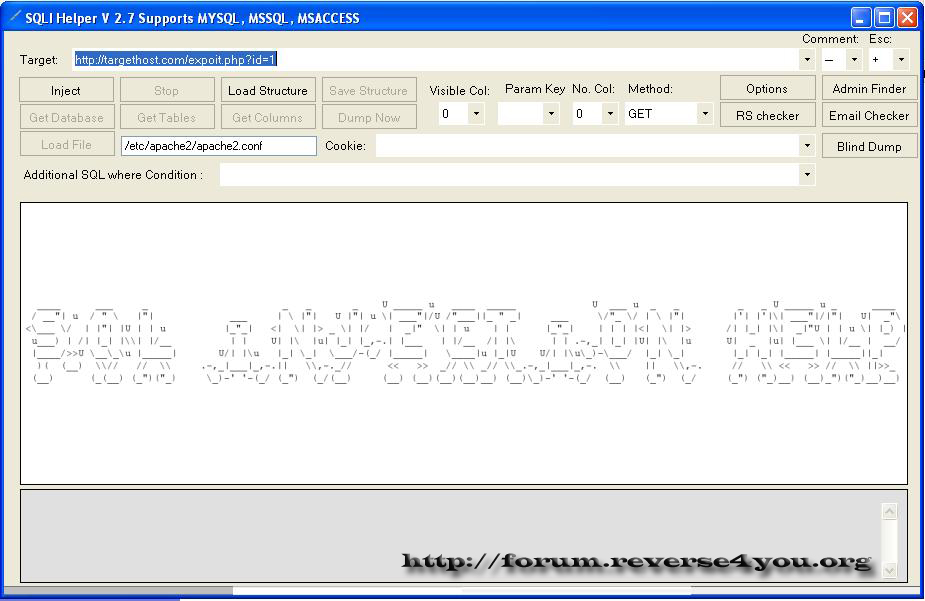
Task: Click Get Columns button
Action: coord(268,117)
